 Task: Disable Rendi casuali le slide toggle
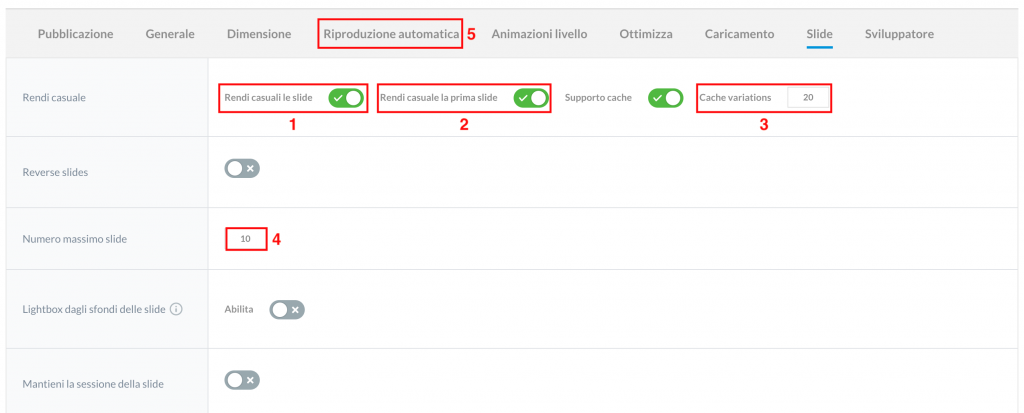point(345,98)
